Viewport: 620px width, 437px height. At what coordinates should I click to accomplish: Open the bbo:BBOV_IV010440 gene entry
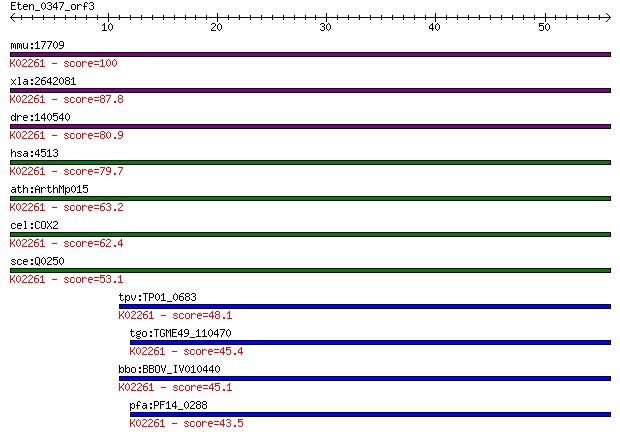pyautogui.click(x=169, y=369)
